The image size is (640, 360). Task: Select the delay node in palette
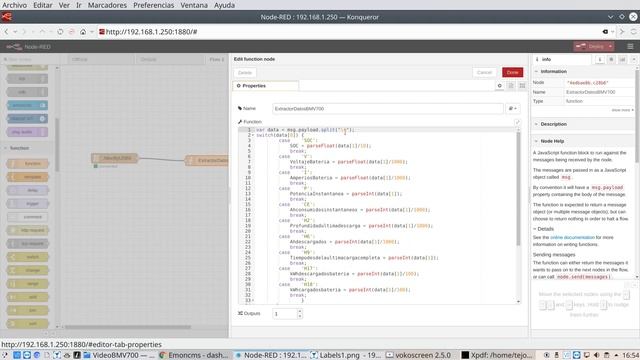click(x=28, y=190)
